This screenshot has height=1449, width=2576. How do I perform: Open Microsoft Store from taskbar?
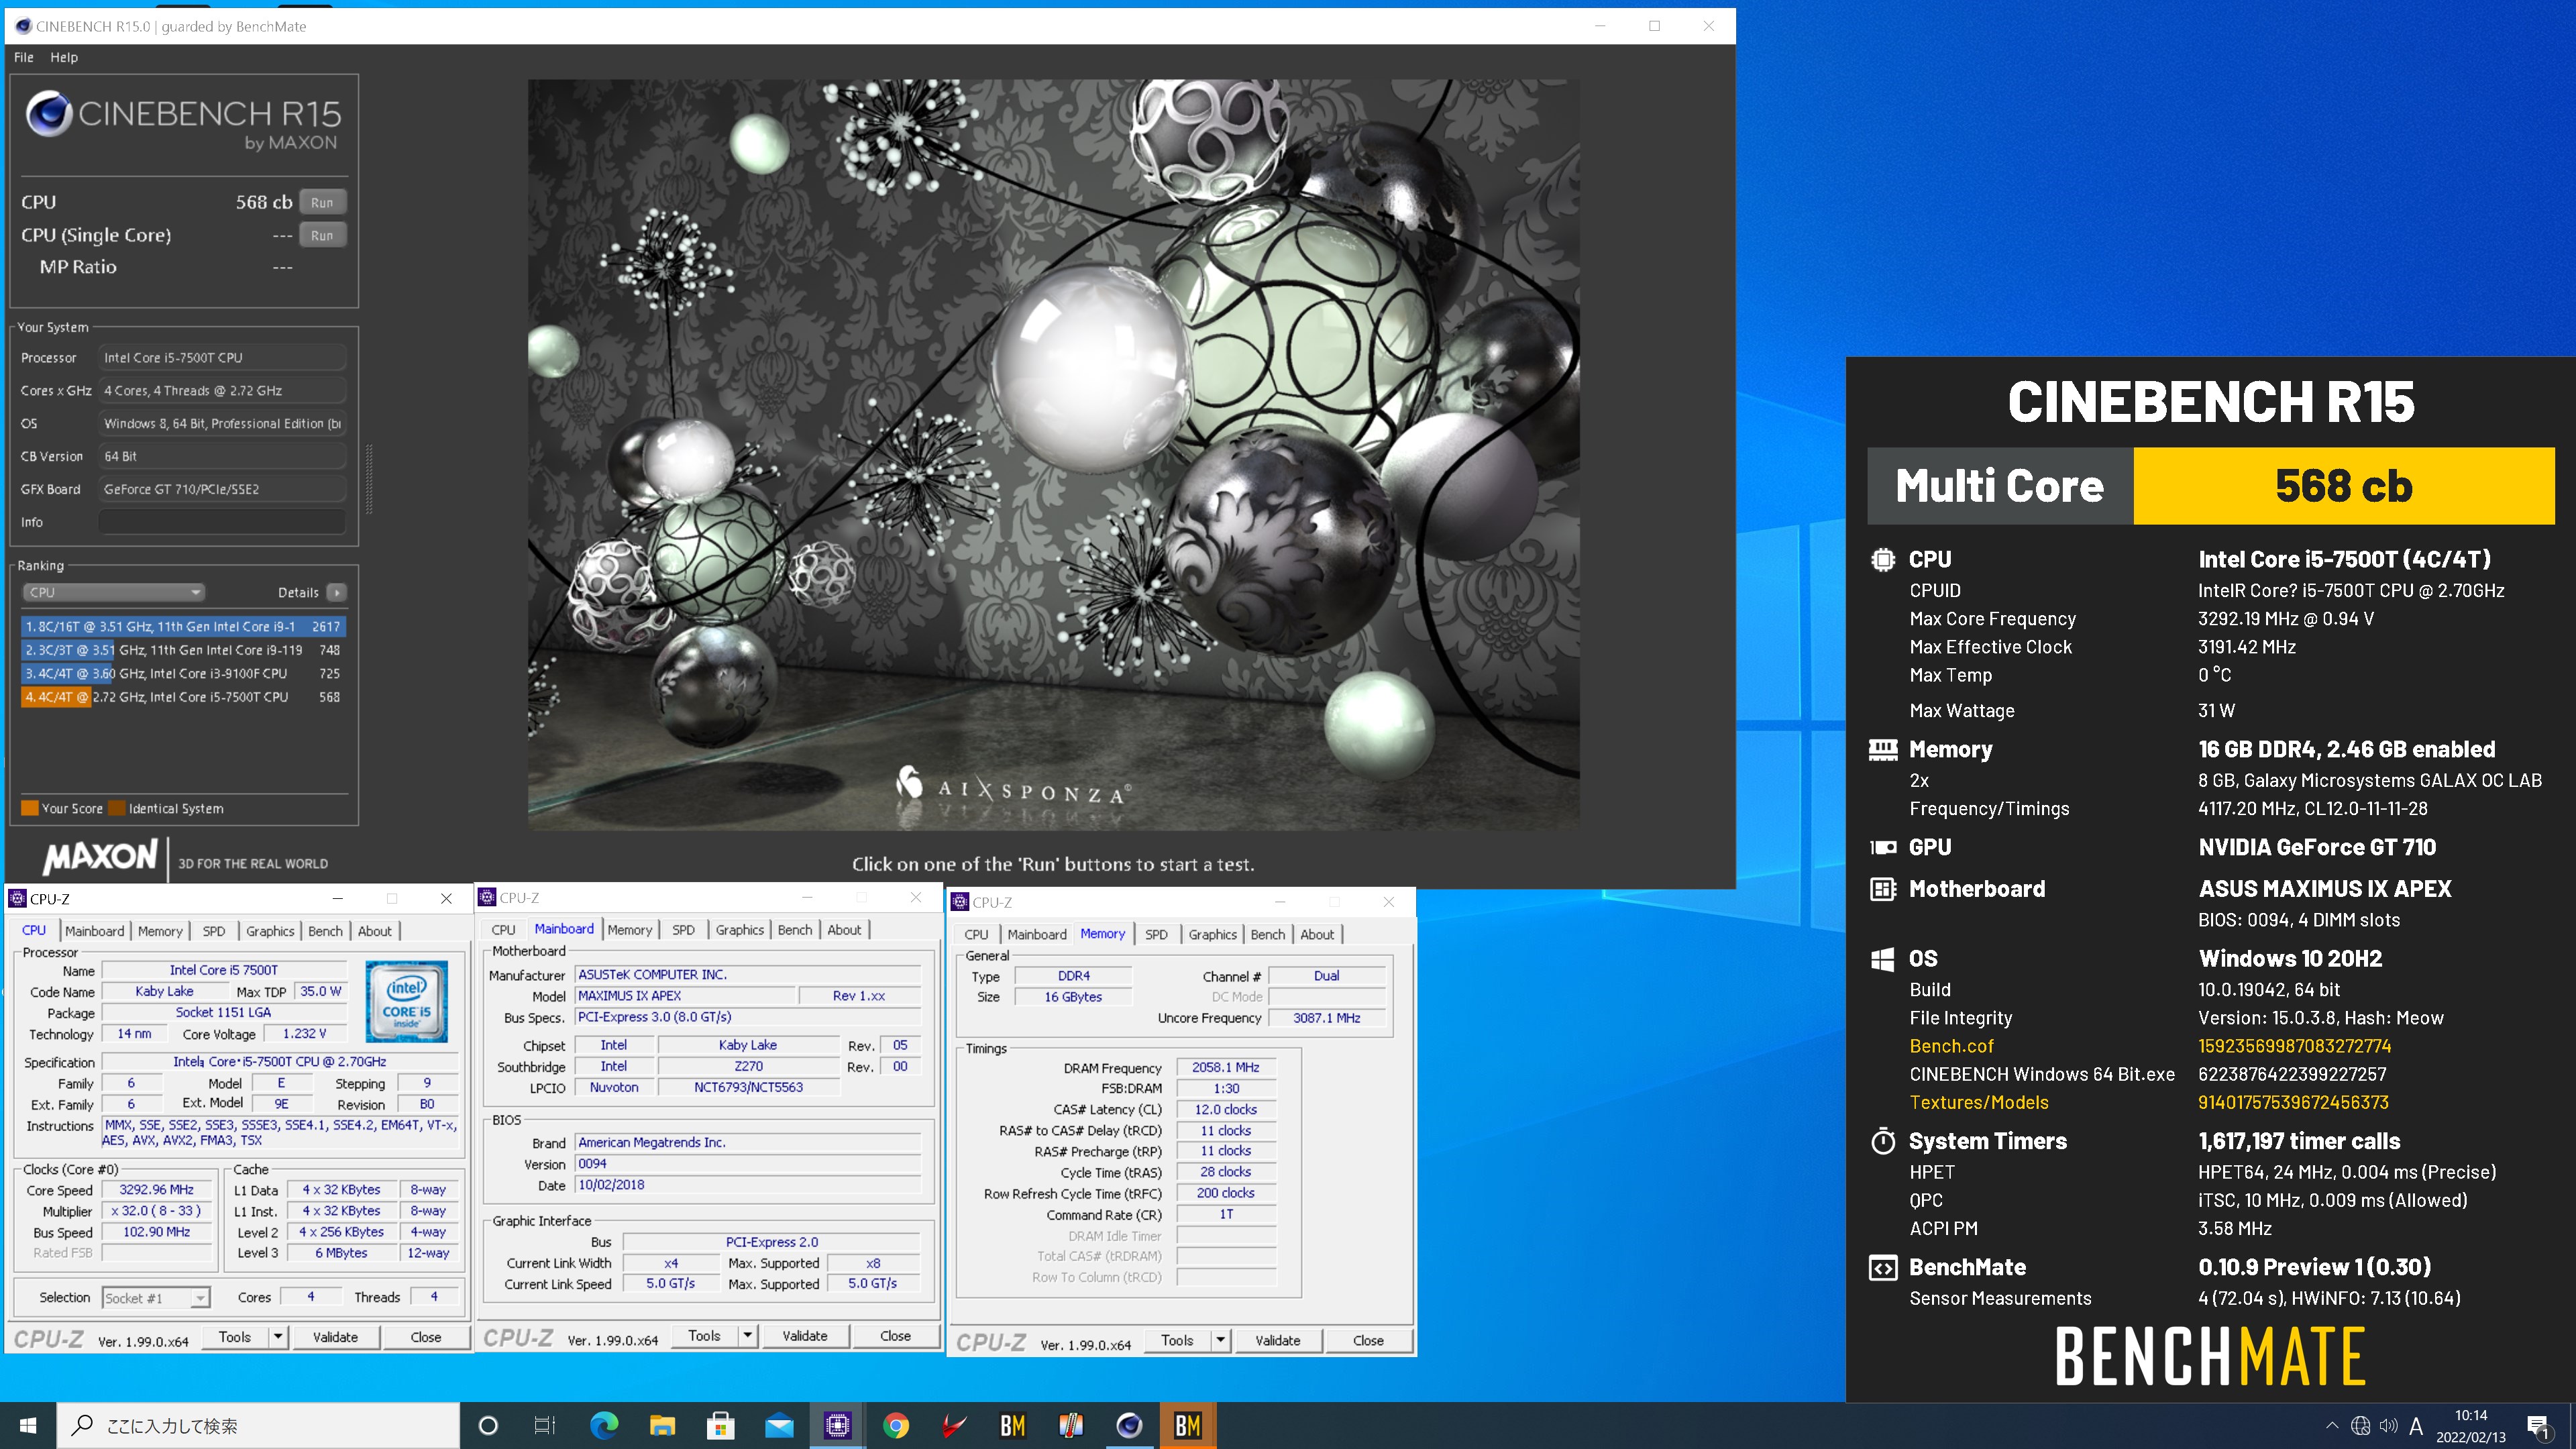pyautogui.click(x=720, y=1425)
